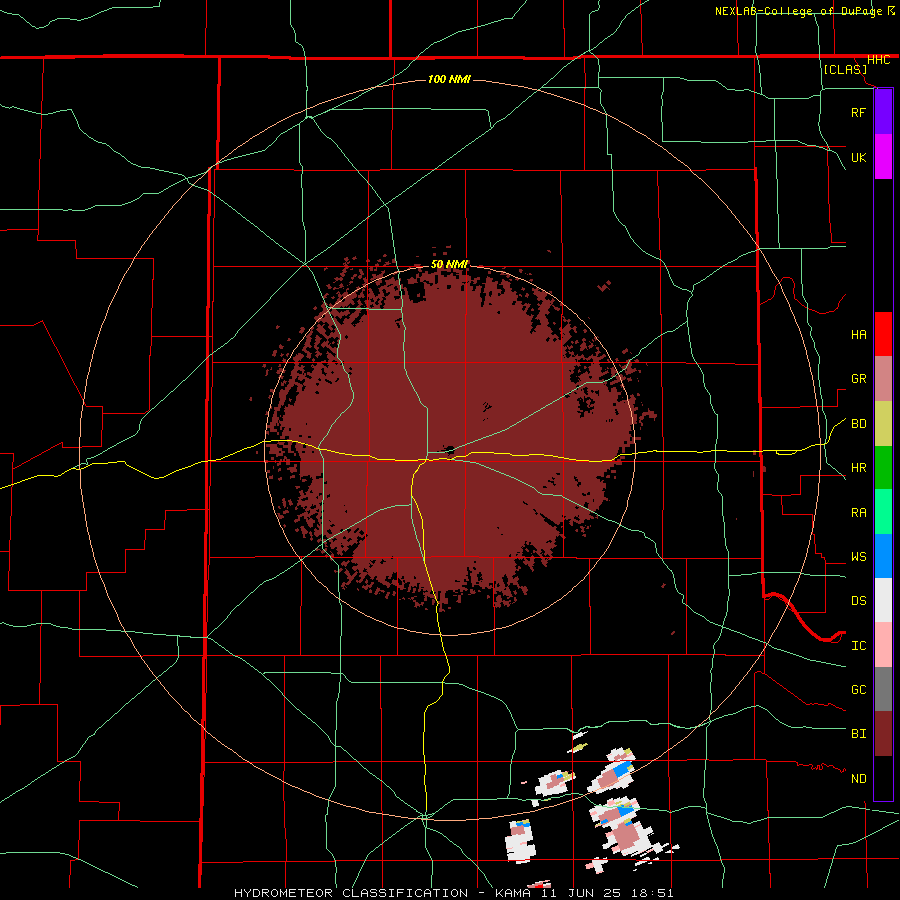Viewport: 900px width, 900px height.
Task: Click the "RF" legend label
Action: click(x=858, y=112)
